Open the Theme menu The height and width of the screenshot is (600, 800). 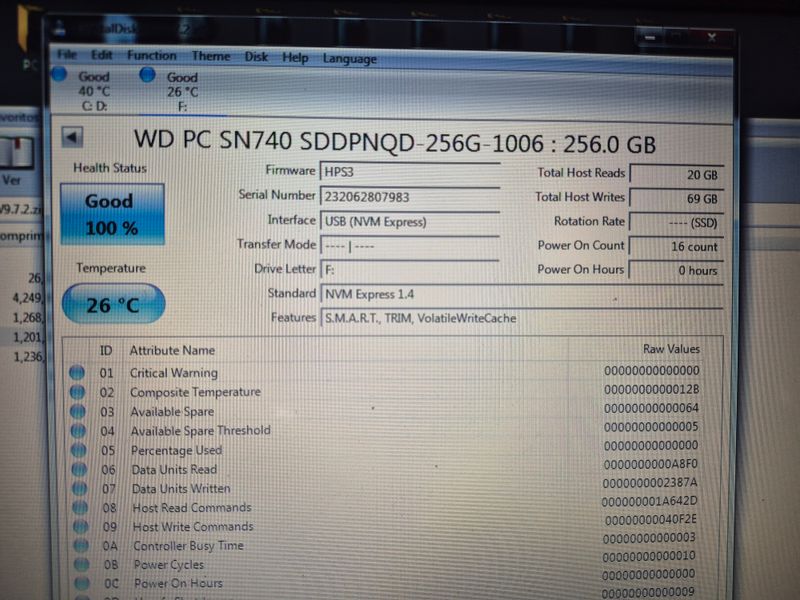pos(211,56)
